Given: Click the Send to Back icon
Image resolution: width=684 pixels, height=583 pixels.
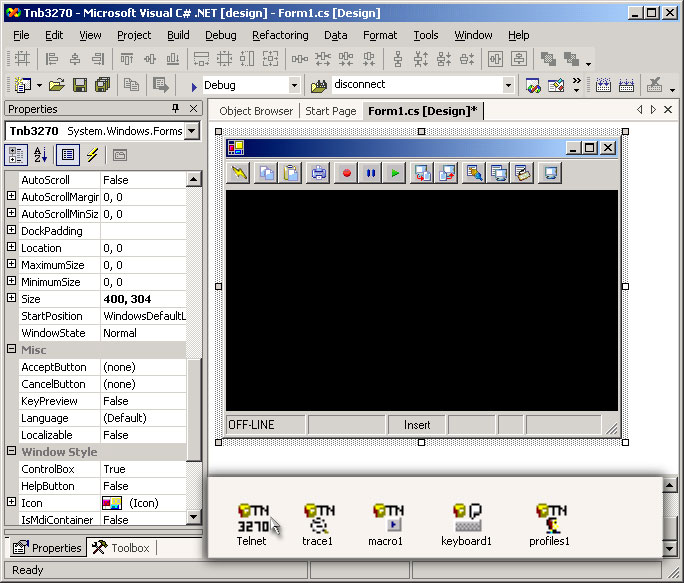Looking at the screenshot, I should [x=571, y=58].
